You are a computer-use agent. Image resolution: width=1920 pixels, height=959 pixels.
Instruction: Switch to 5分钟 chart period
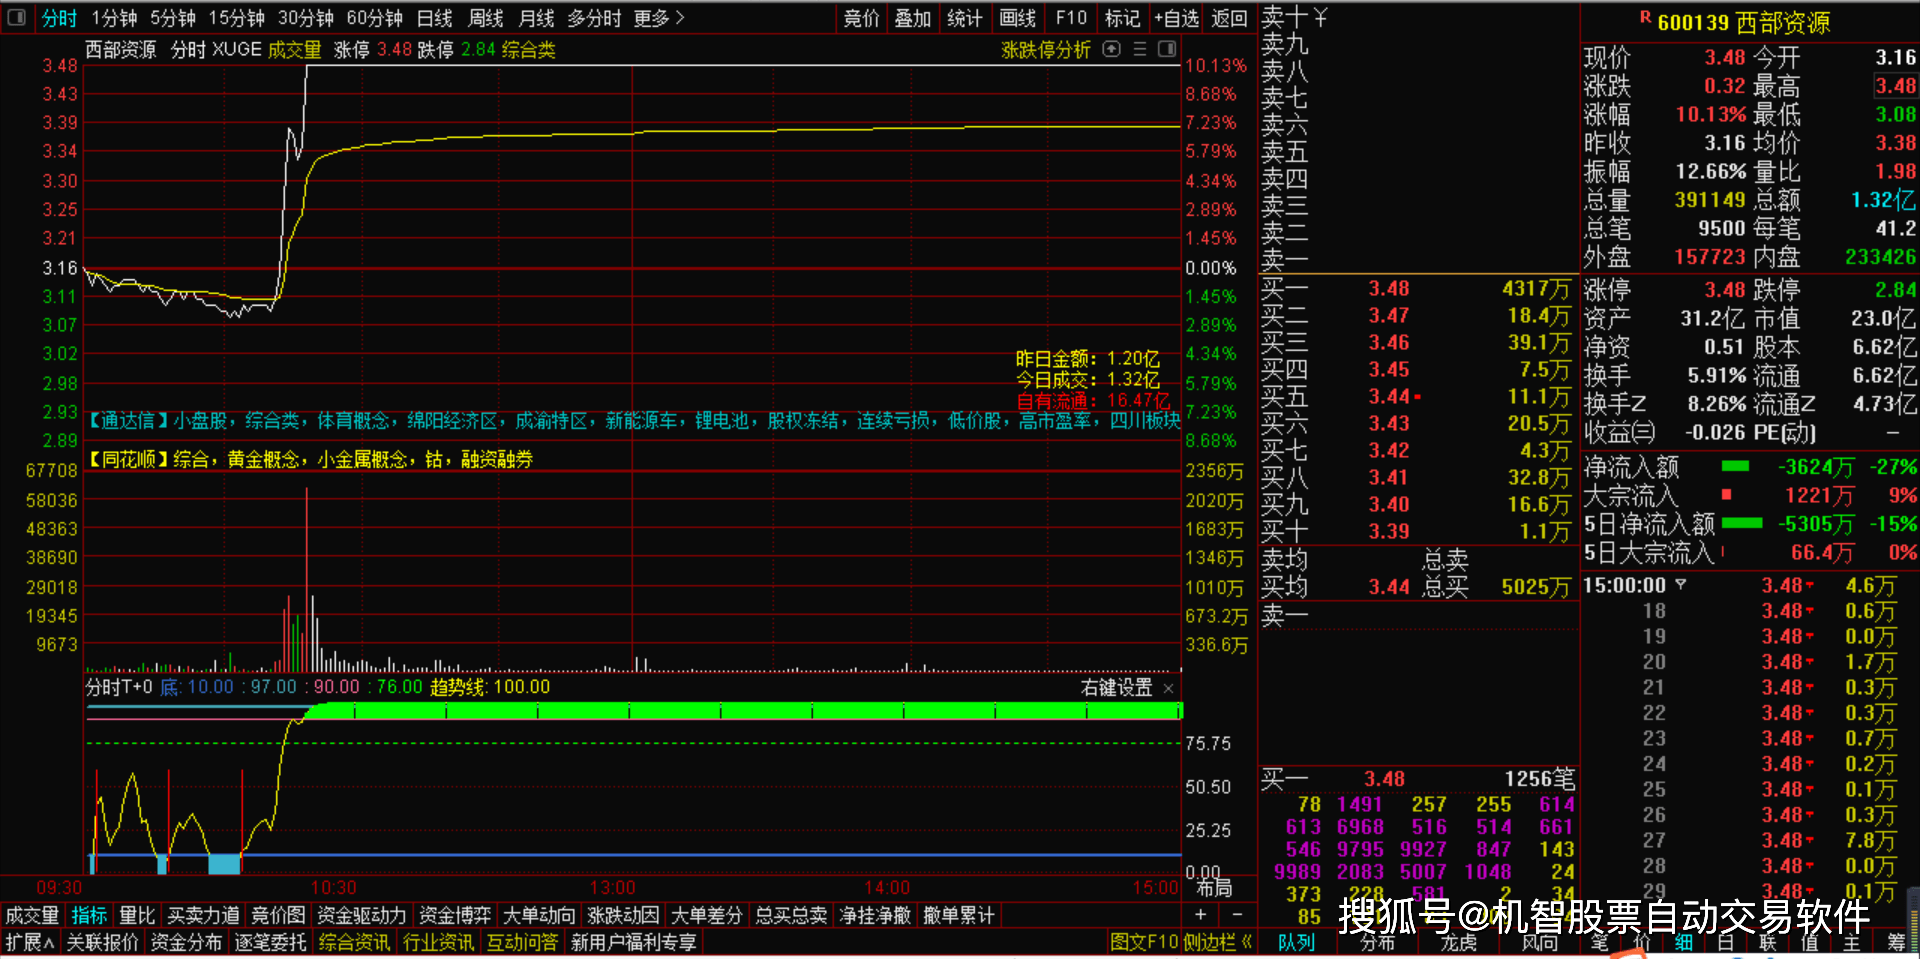click(173, 18)
